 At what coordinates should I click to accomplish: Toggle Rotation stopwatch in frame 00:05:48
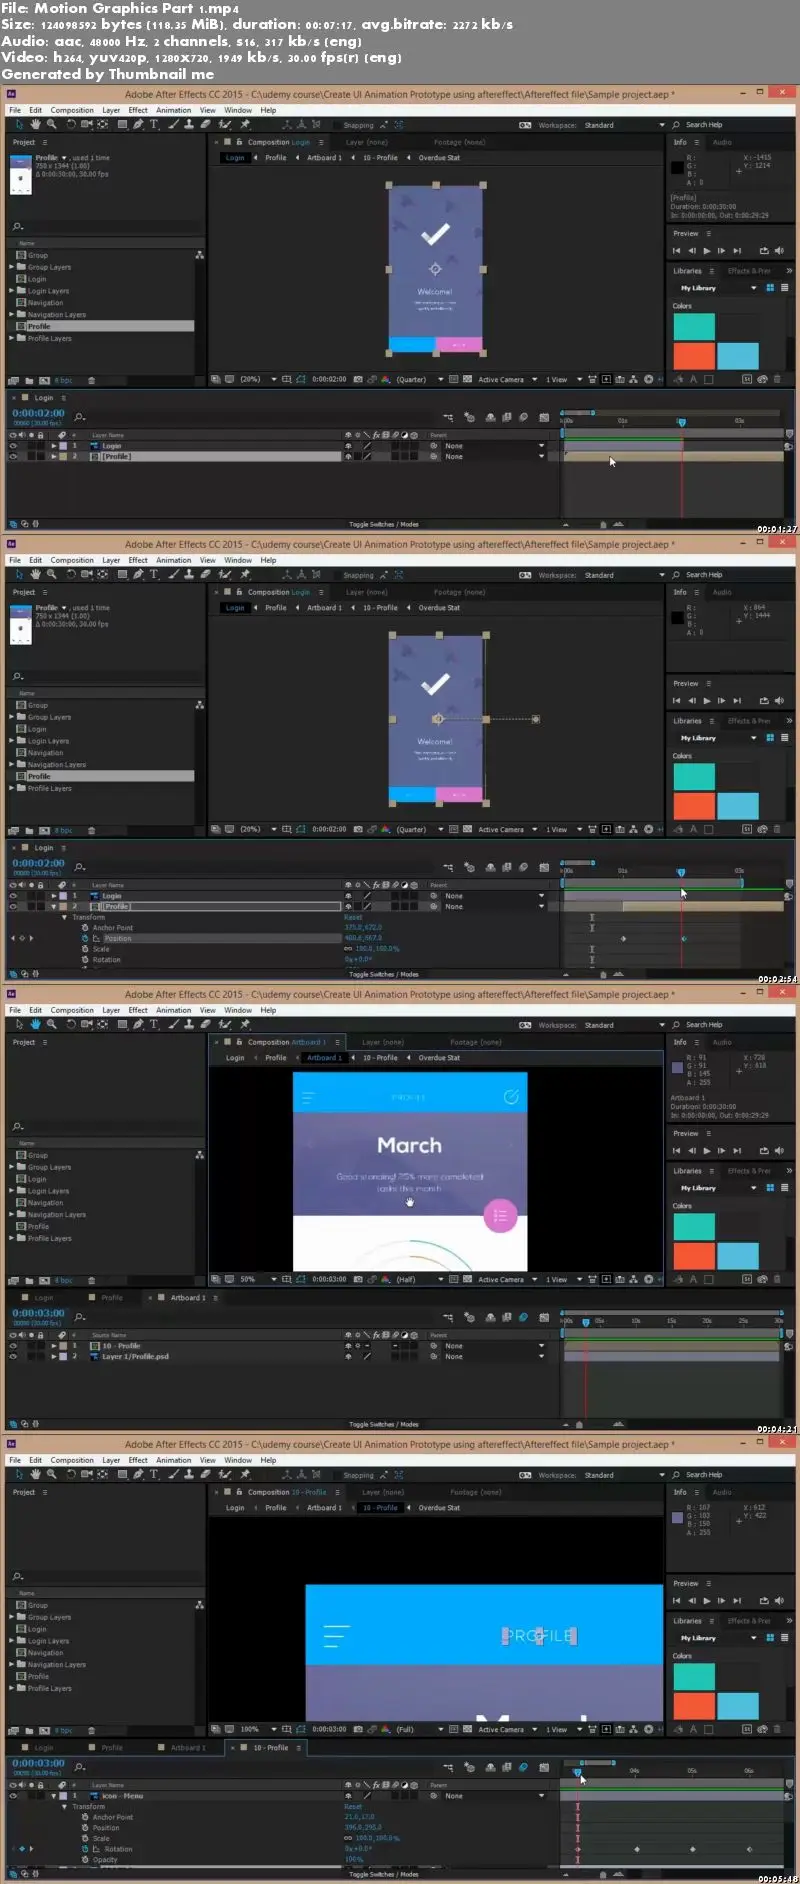[x=85, y=1849]
